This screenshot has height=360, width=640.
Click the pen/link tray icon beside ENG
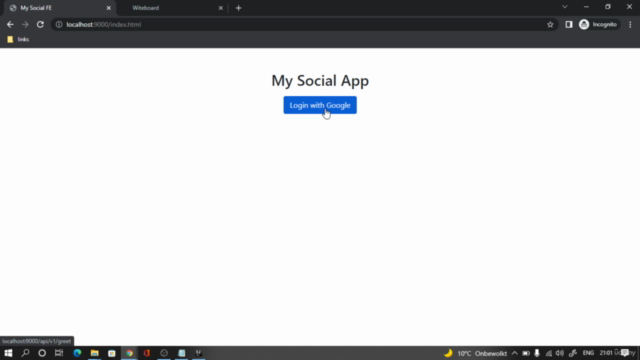[573, 353]
